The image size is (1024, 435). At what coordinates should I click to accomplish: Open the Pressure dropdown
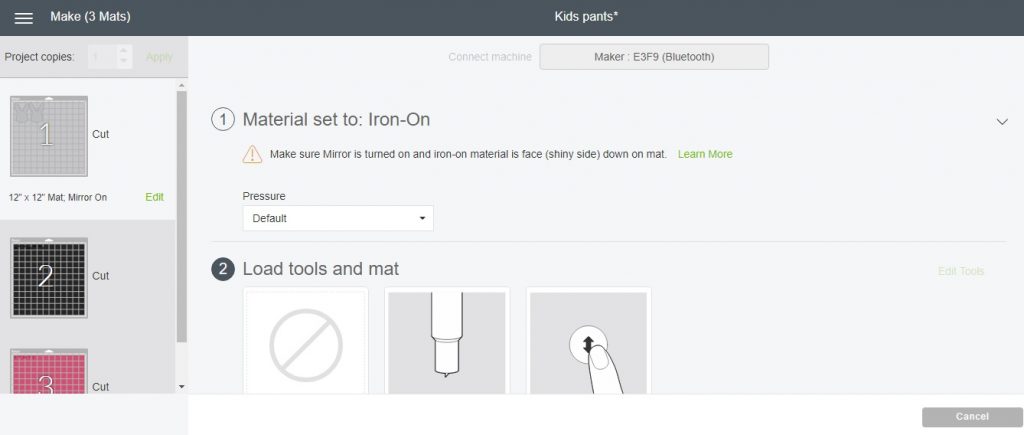(x=338, y=218)
